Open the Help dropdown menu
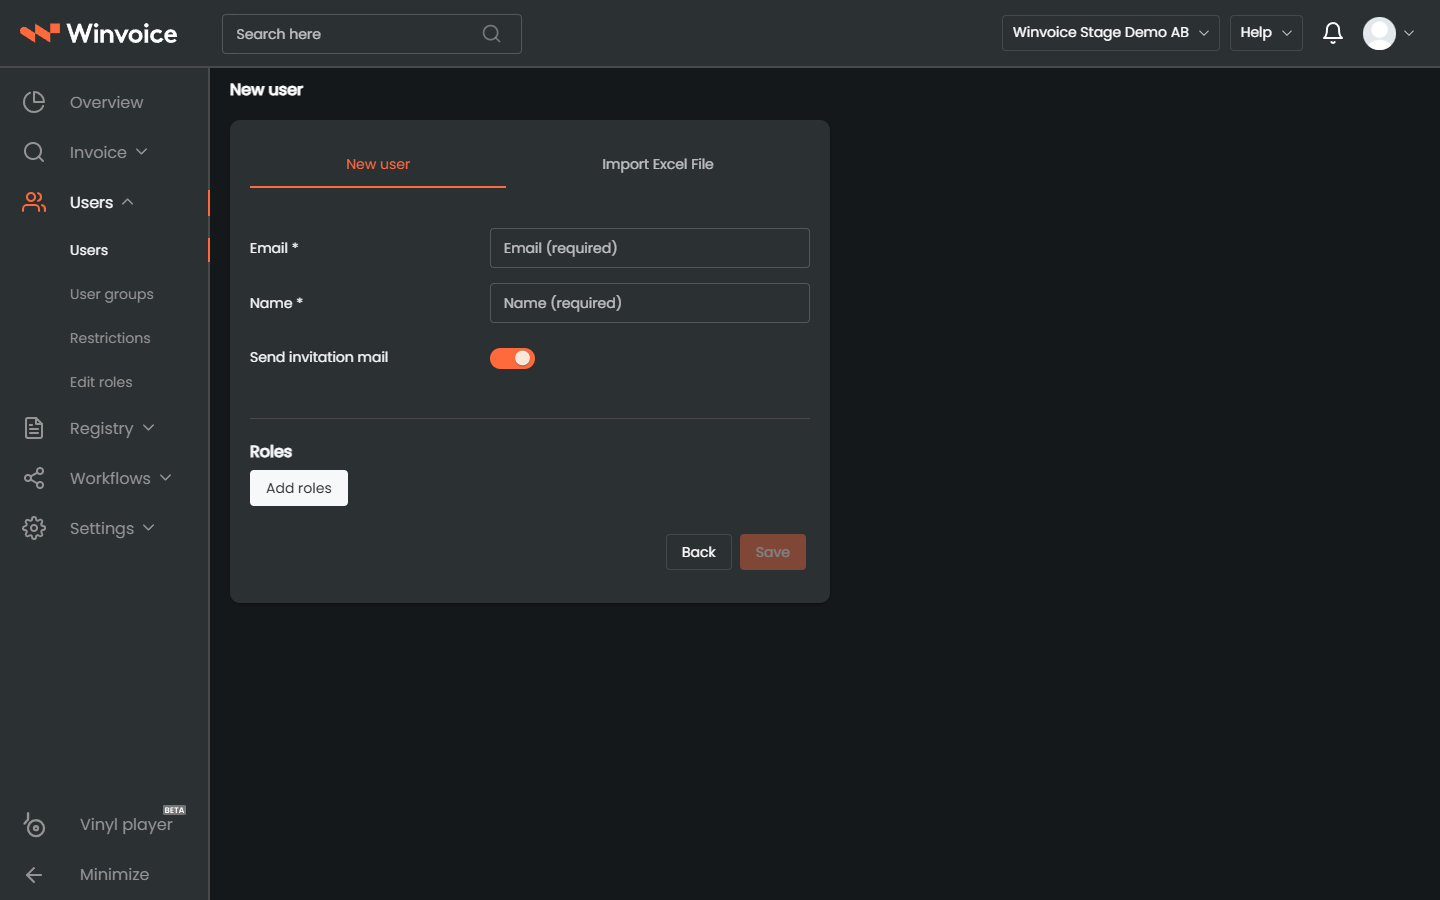 click(x=1266, y=33)
